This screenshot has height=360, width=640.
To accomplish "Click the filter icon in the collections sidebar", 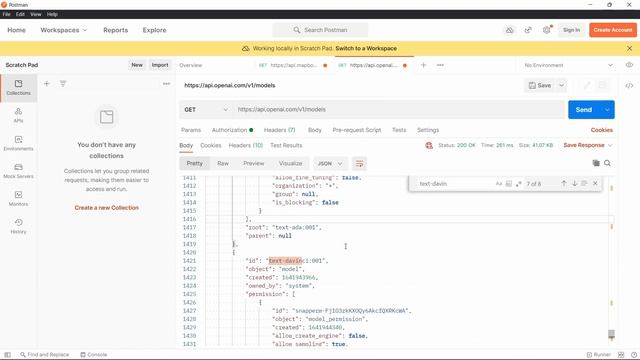I will click(x=63, y=84).
